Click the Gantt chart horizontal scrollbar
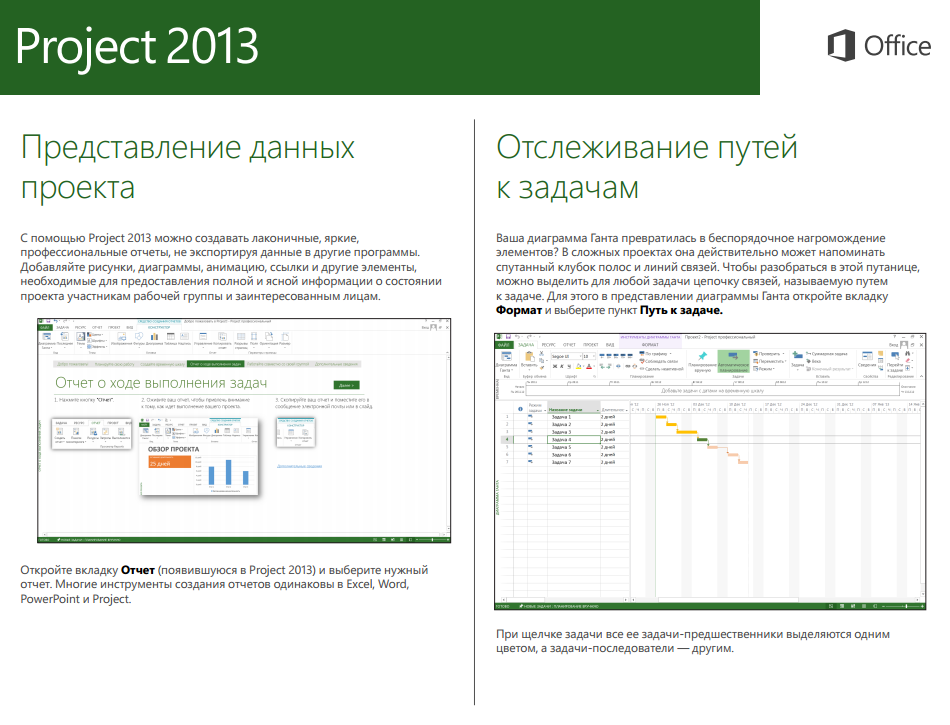Screen dimensions: 950x725 [727, 600]
